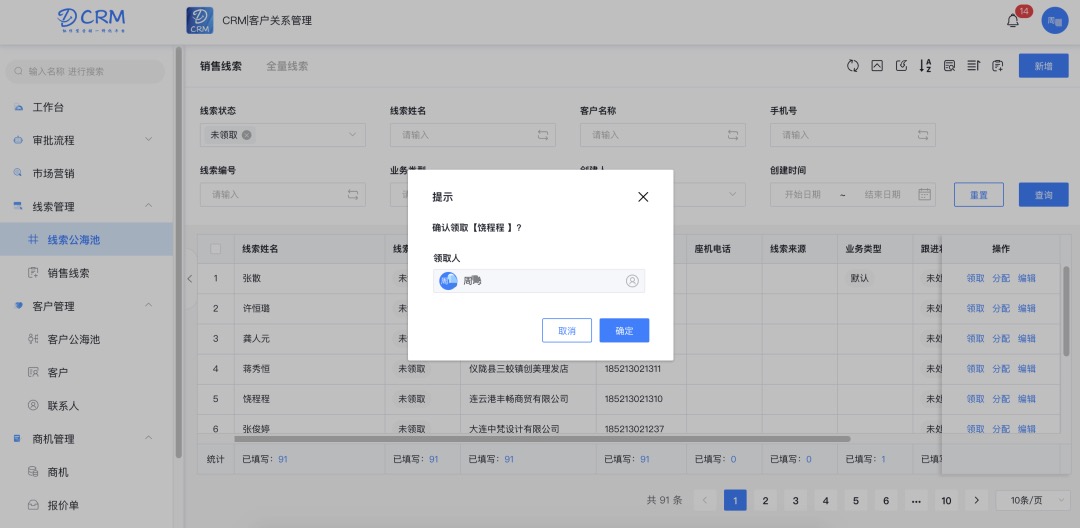This screenshot has height=528, width=1080.
Task: Switch to the 全量线索 tab
Action: (287, 66)
